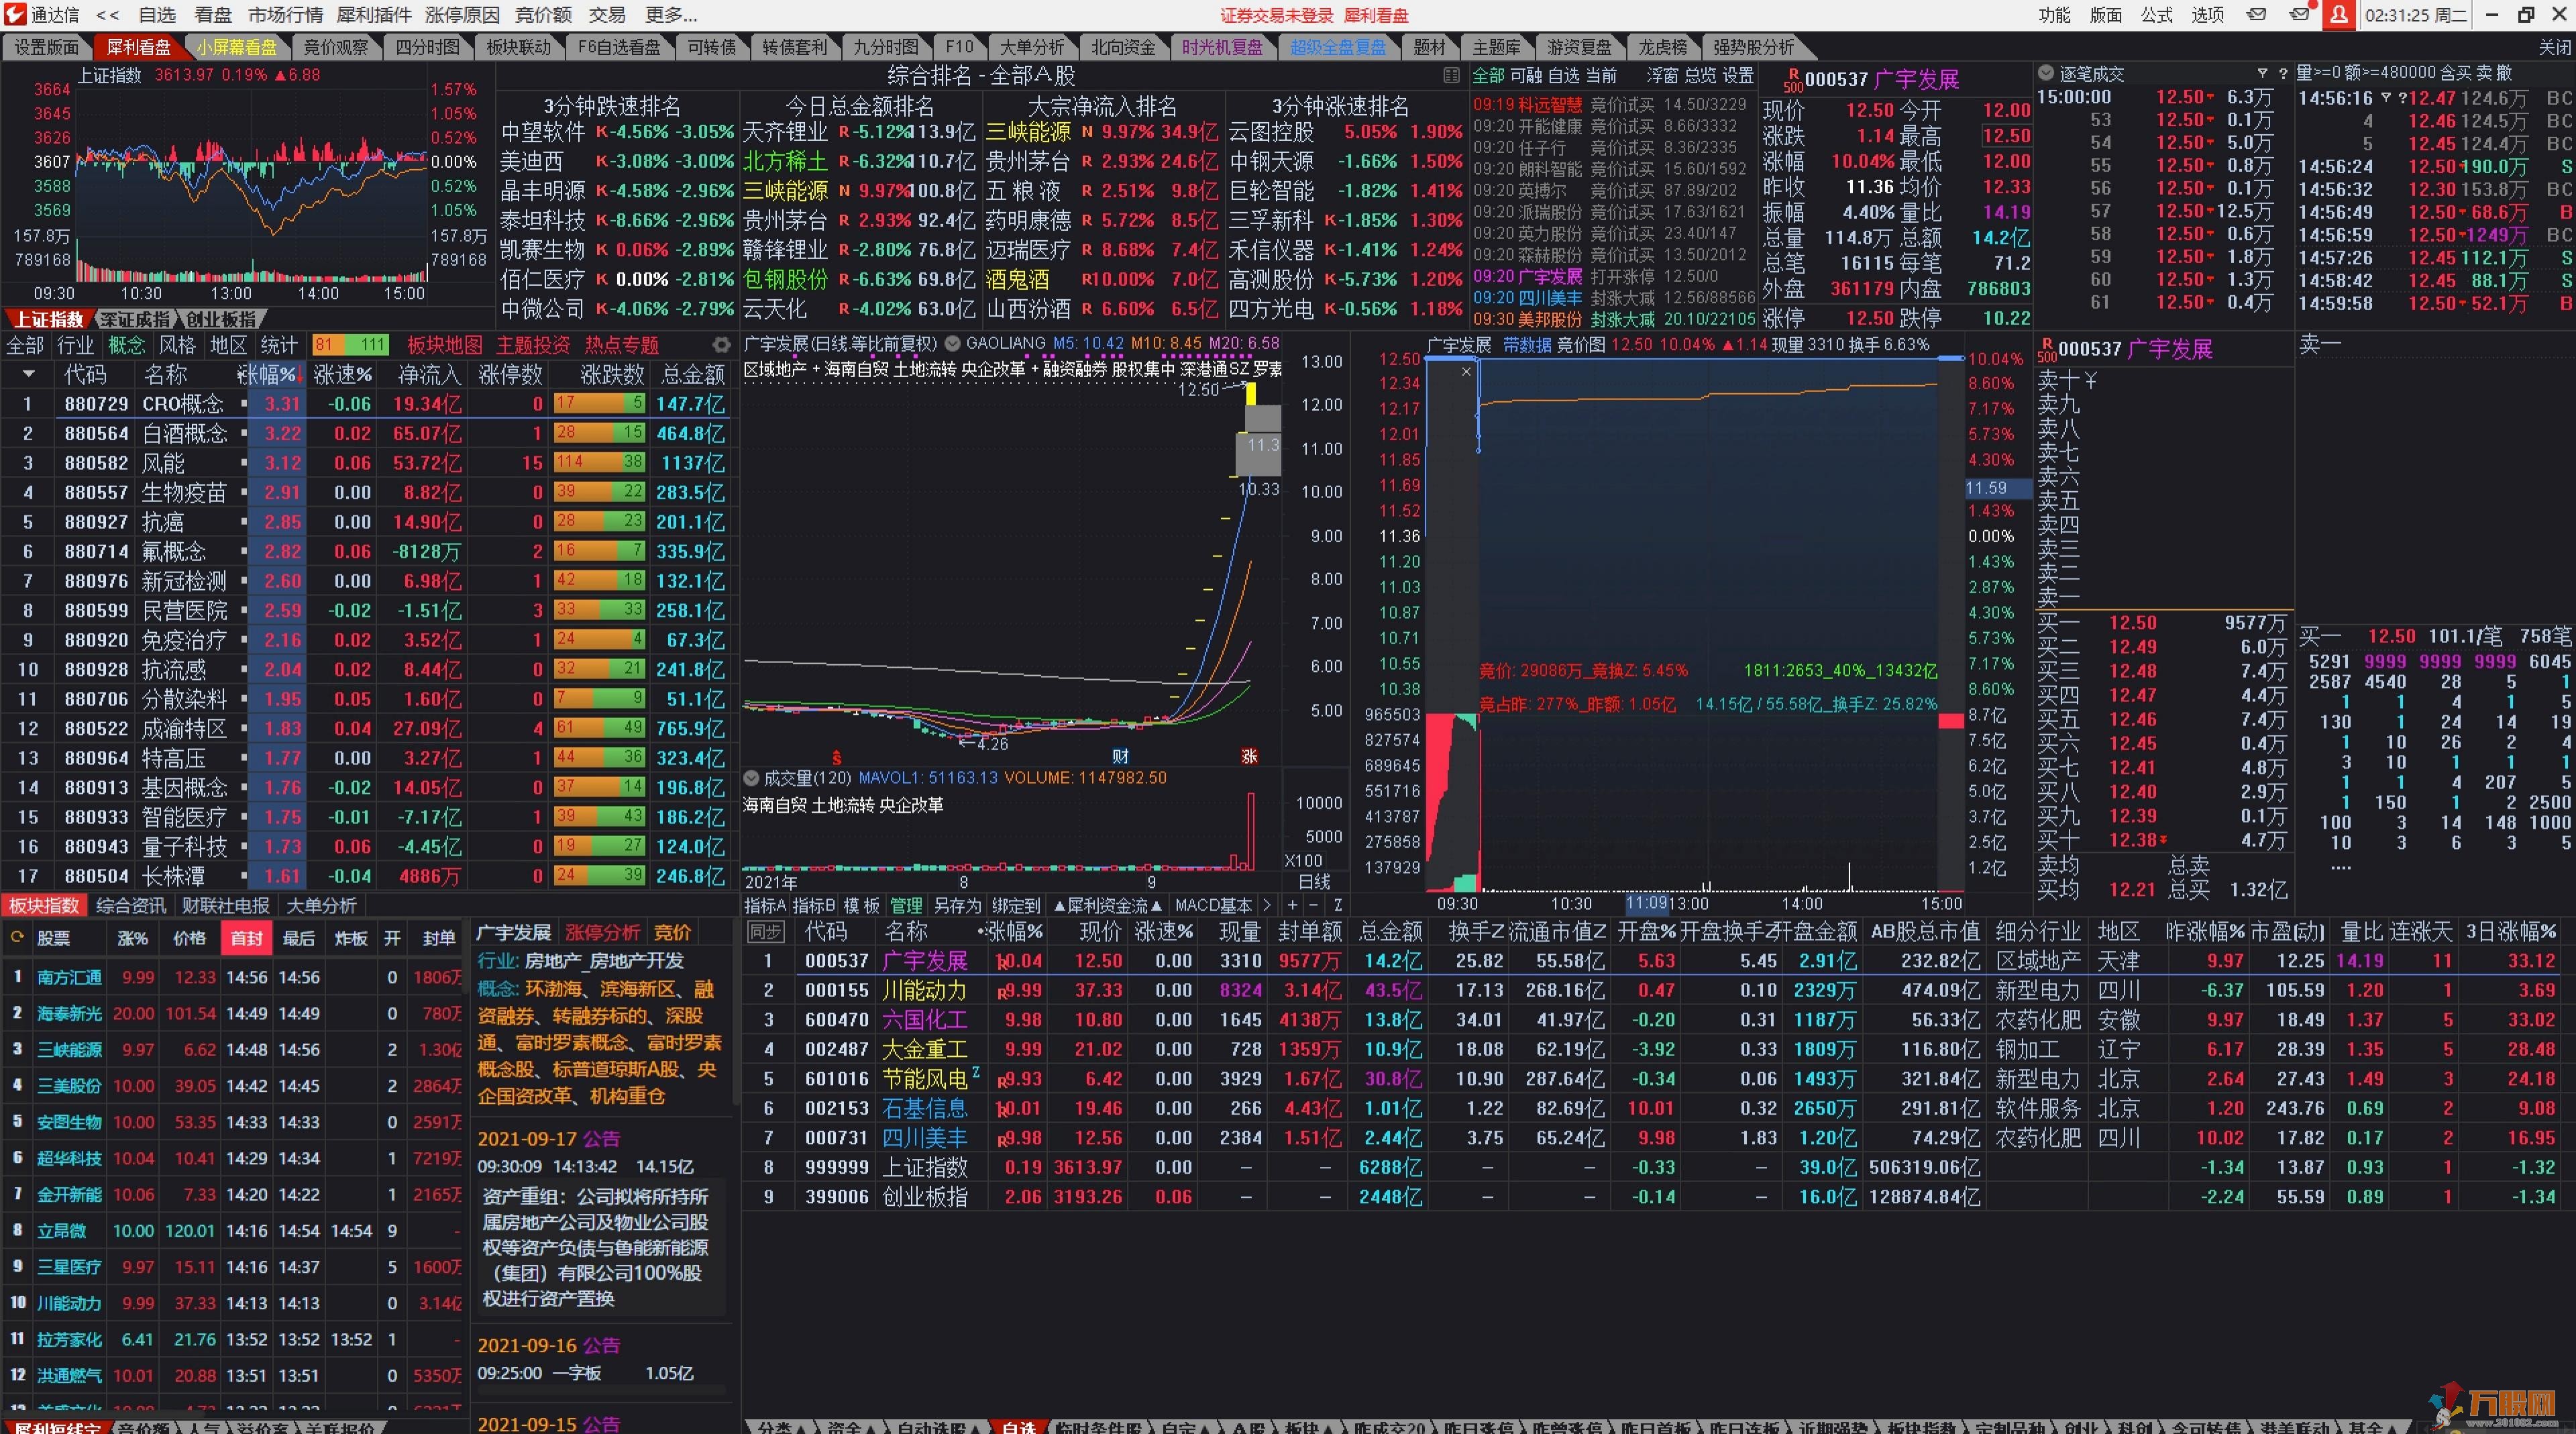Click the 11:09 time marker on the intraday axis
This screenshot has width=2576, height=1434.
pyautogui.click(x=1646, y=903)
